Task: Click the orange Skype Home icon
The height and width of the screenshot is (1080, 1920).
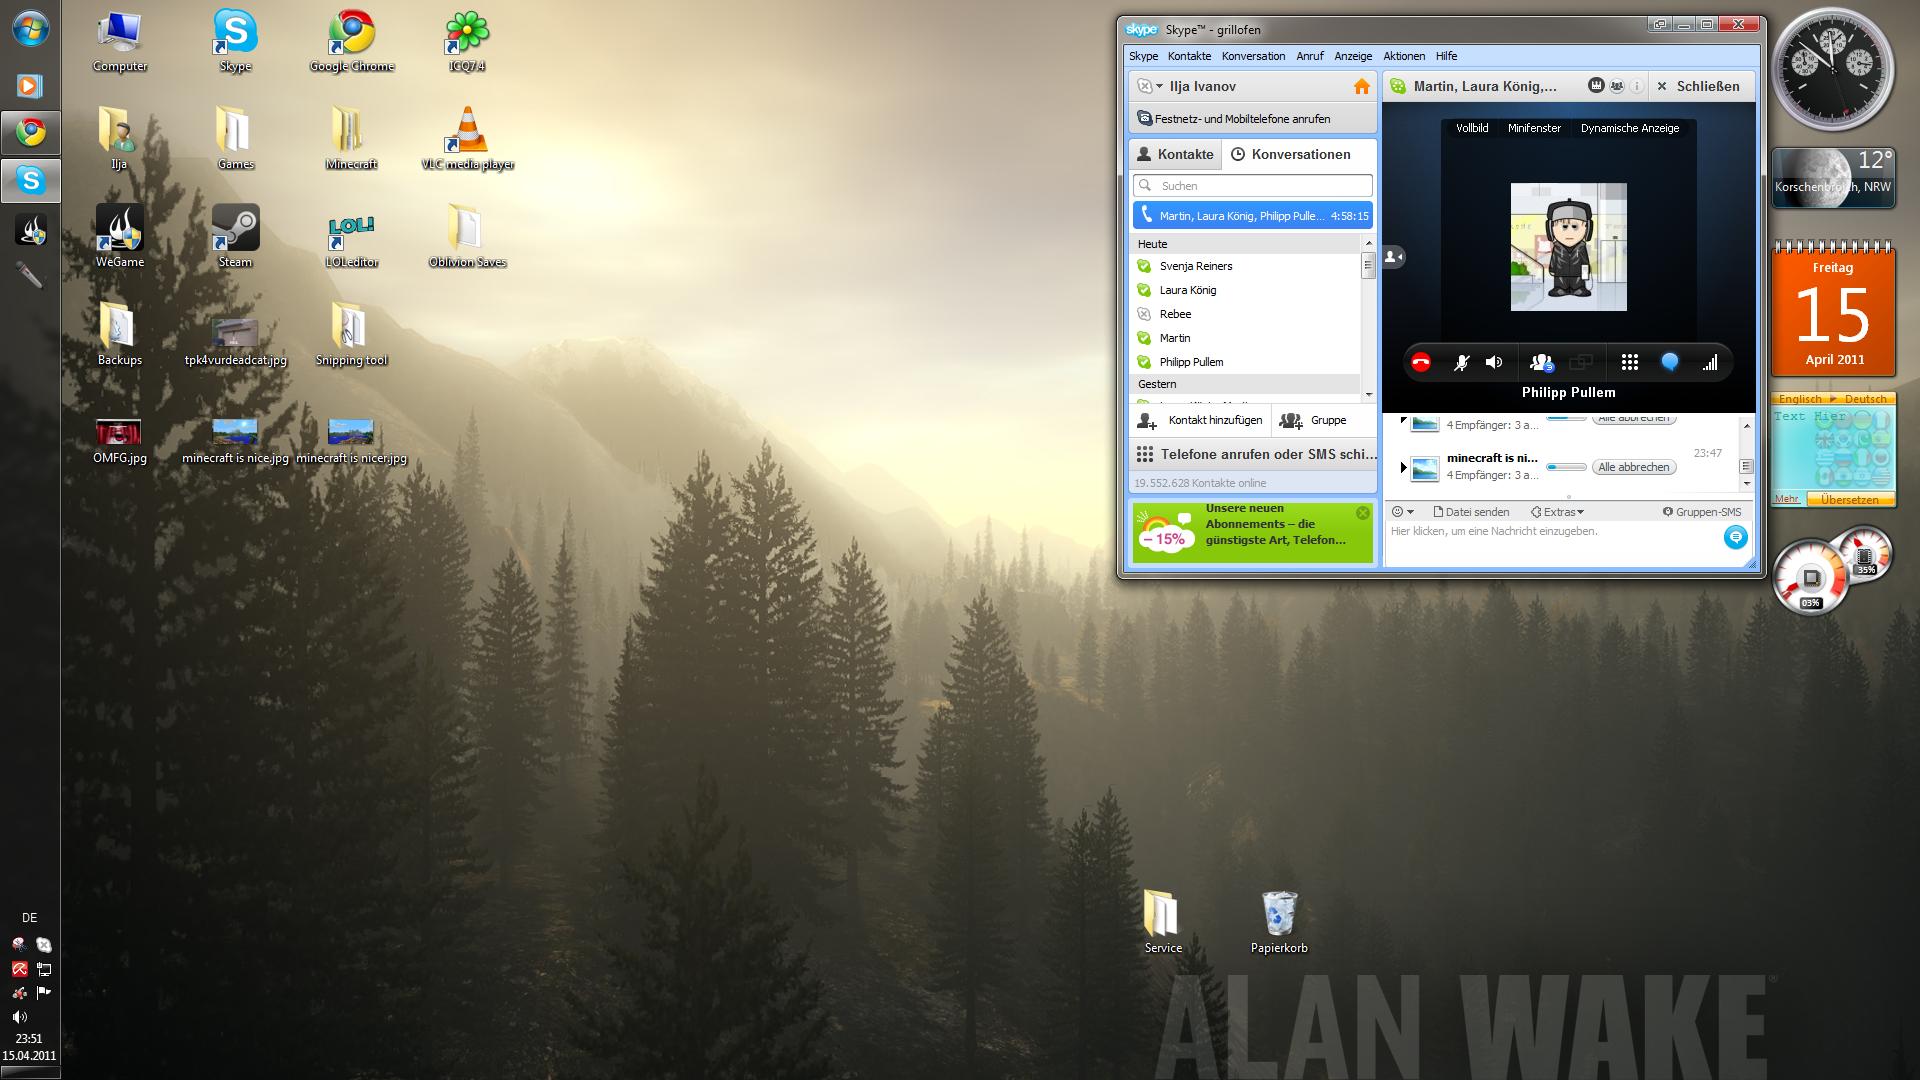Action: (1361, 87)
